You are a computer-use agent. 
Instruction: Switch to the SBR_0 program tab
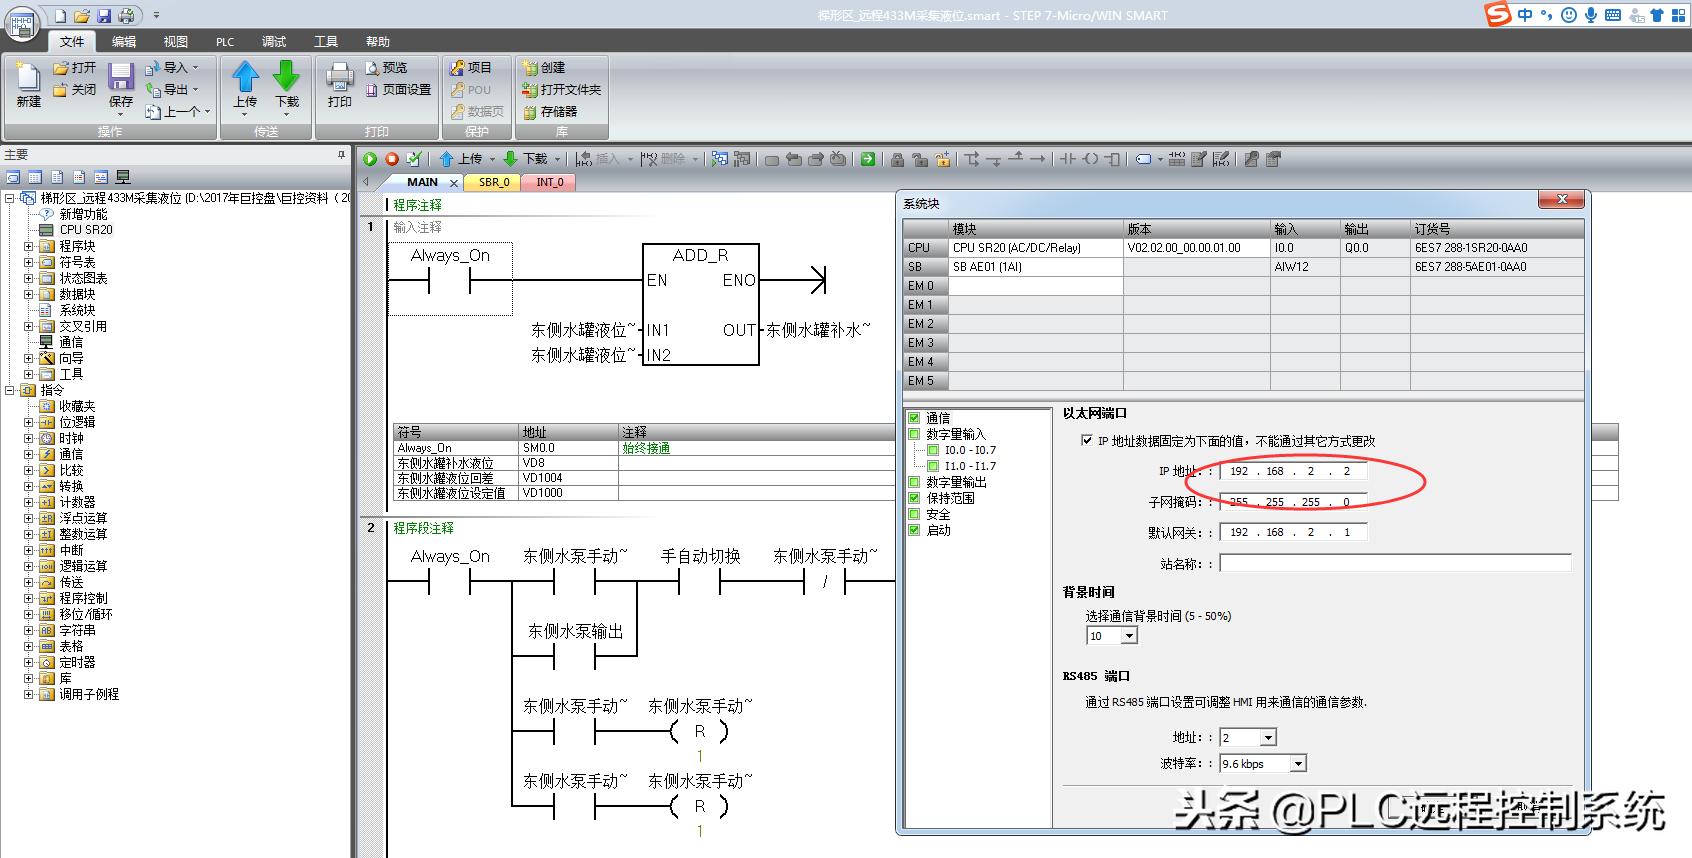494,182
